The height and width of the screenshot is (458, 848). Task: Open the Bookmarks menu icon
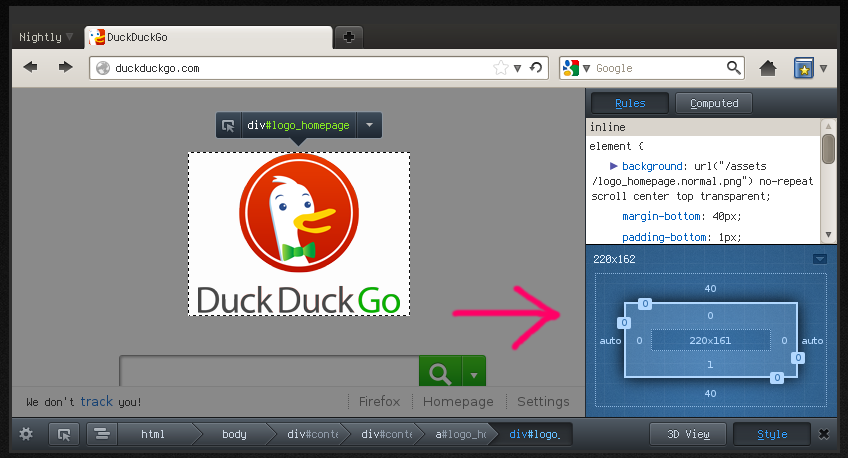pos(804,68)
